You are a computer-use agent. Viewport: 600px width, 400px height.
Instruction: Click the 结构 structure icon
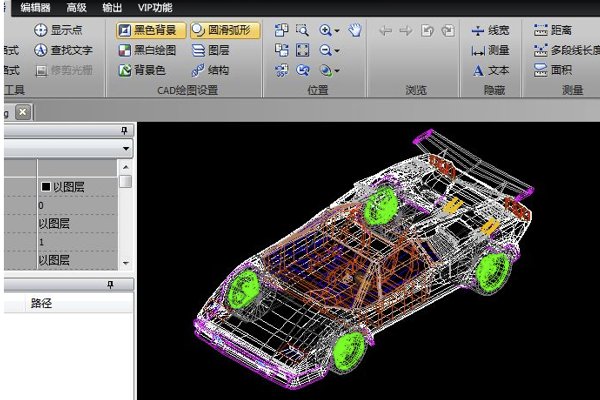pos(210,70)
